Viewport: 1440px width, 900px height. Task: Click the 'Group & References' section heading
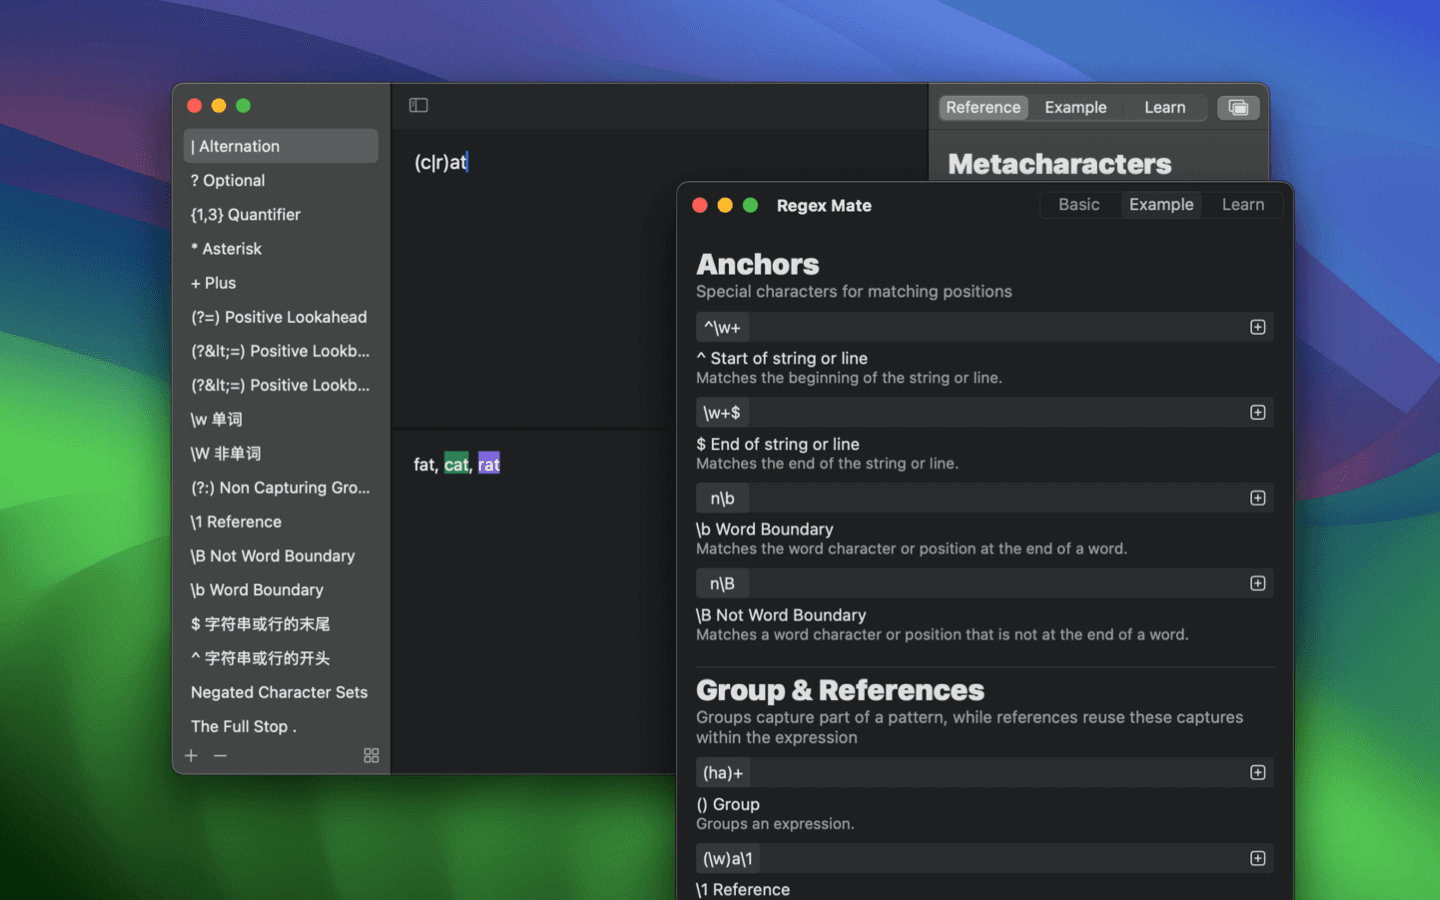click(840, 690)
